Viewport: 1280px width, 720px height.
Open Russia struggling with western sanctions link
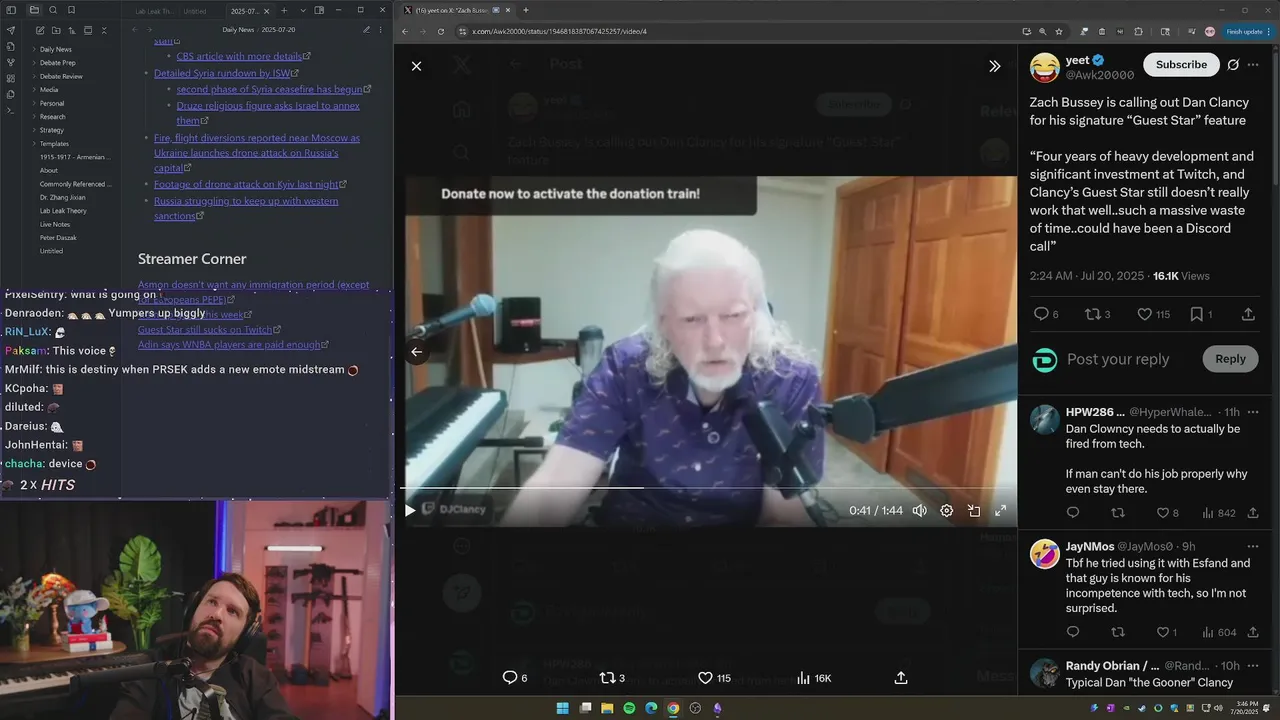(246, 208)
